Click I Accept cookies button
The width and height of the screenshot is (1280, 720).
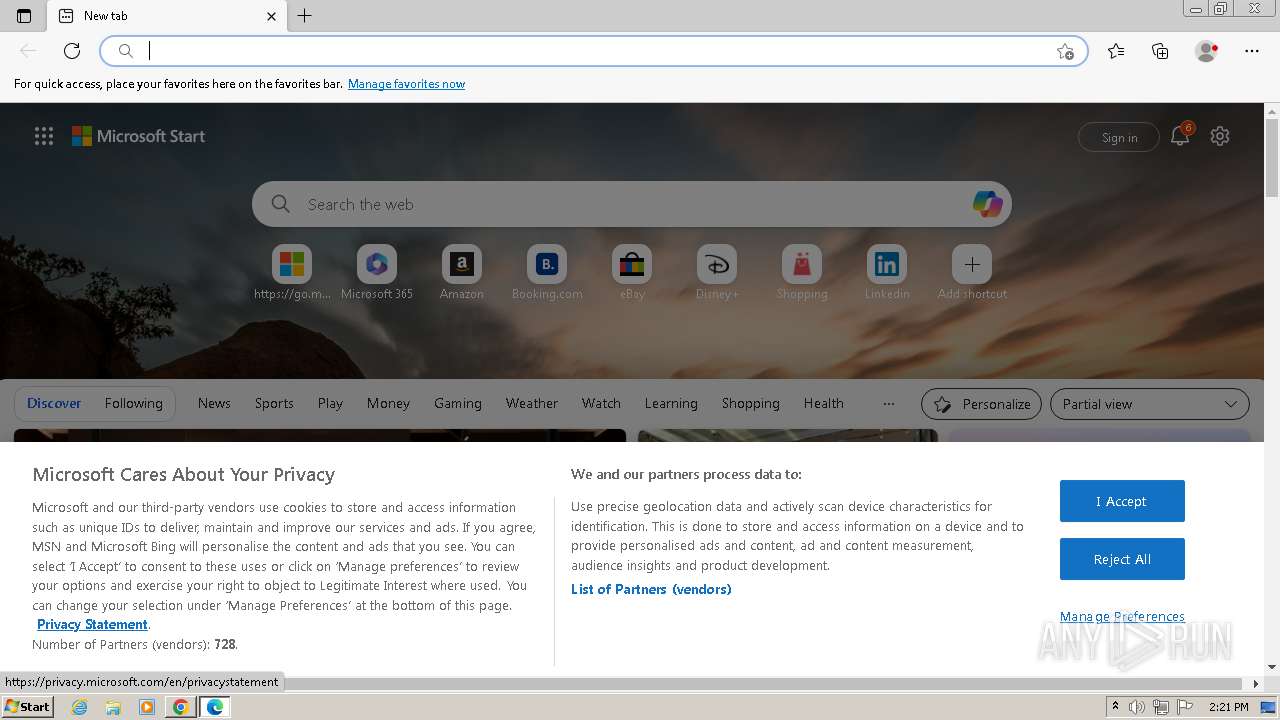click(1122, 501)
